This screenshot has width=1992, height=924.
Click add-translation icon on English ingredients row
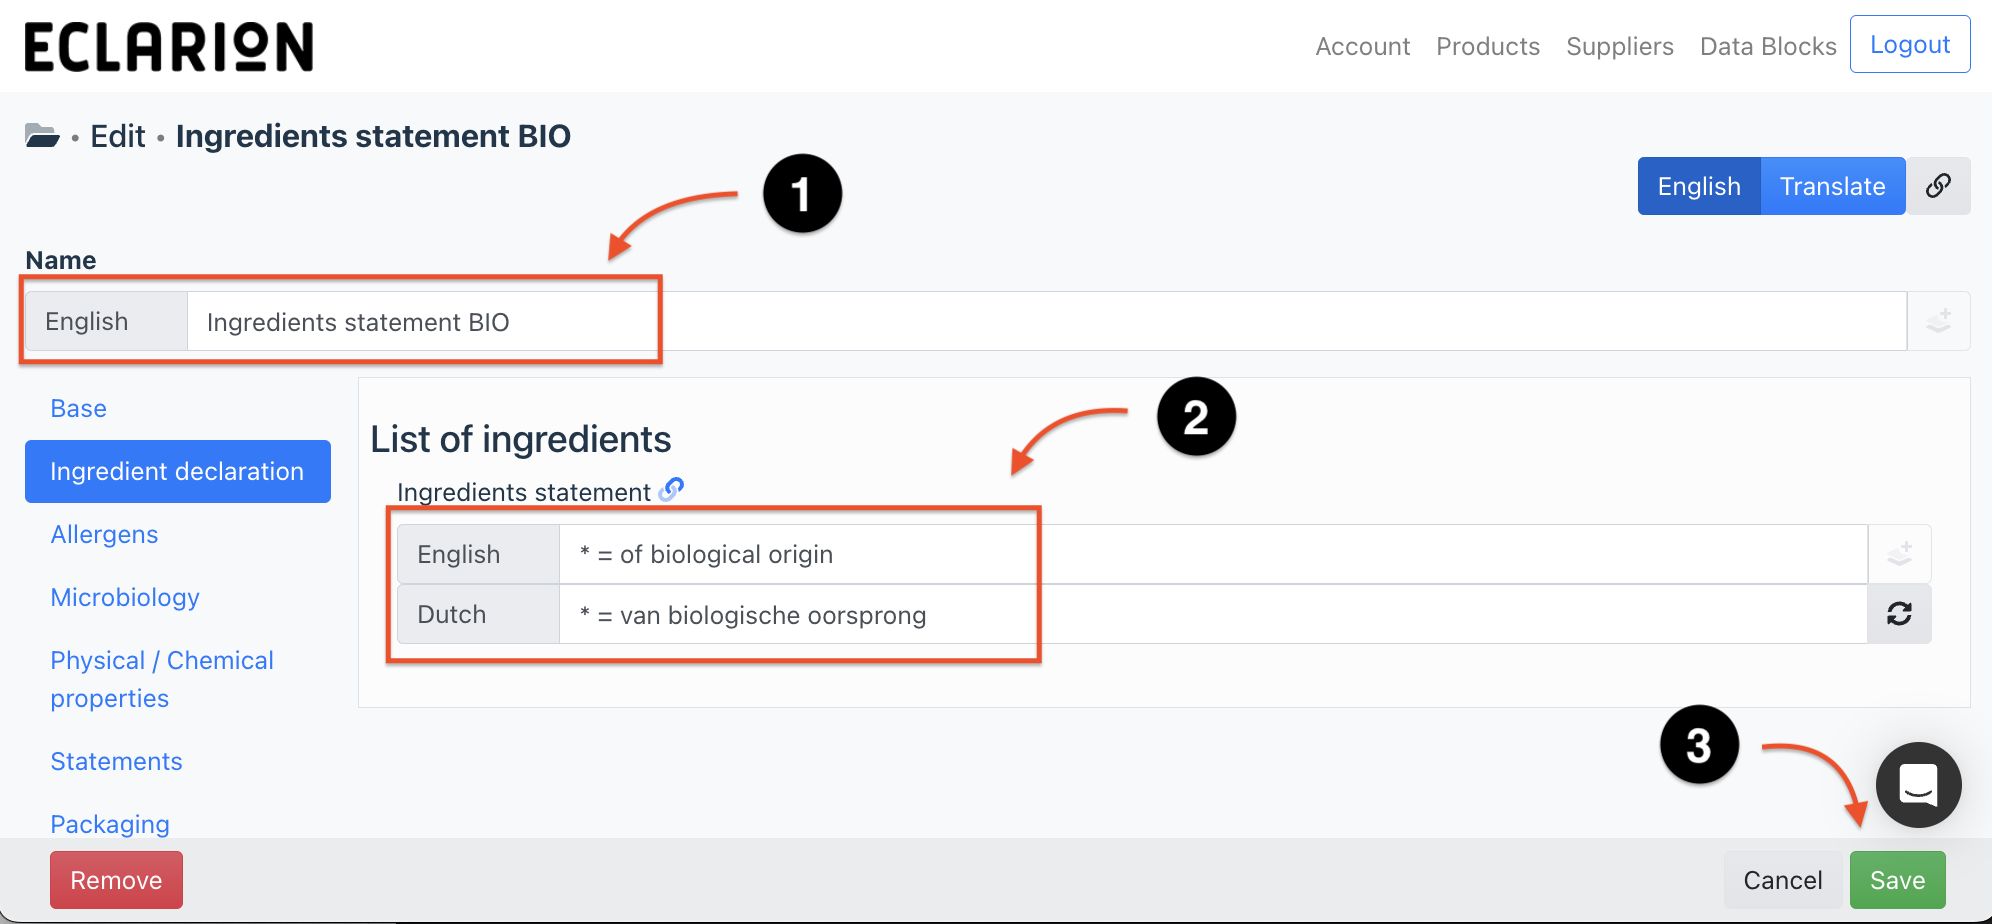[1899, 554]
